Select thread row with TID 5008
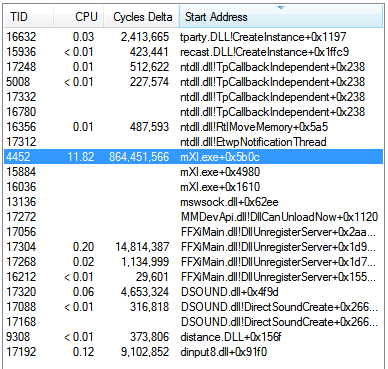This screenshot has width=388, height=369. click(x=193, y=82)
